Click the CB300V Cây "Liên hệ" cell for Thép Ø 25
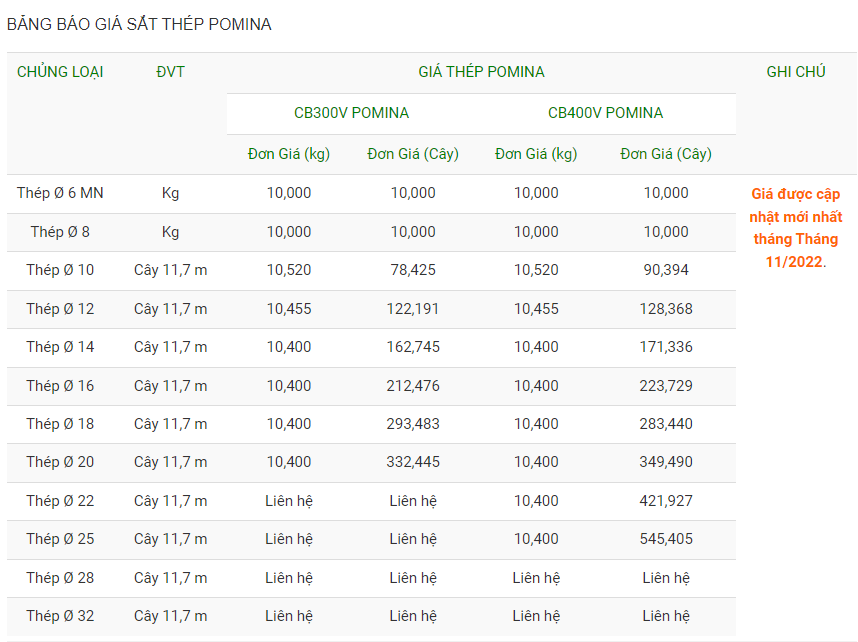 [413, 540]
